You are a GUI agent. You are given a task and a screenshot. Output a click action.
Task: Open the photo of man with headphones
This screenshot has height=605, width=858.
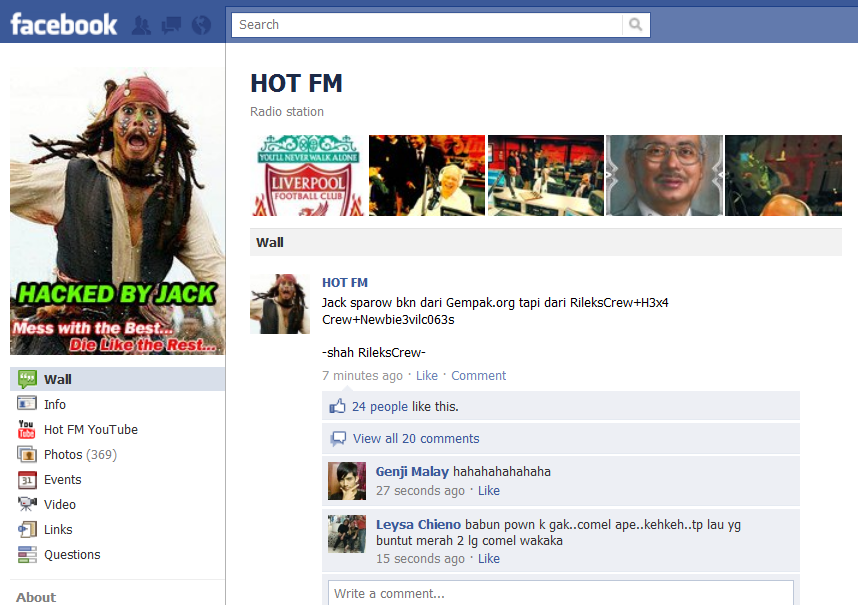(427, 175)
